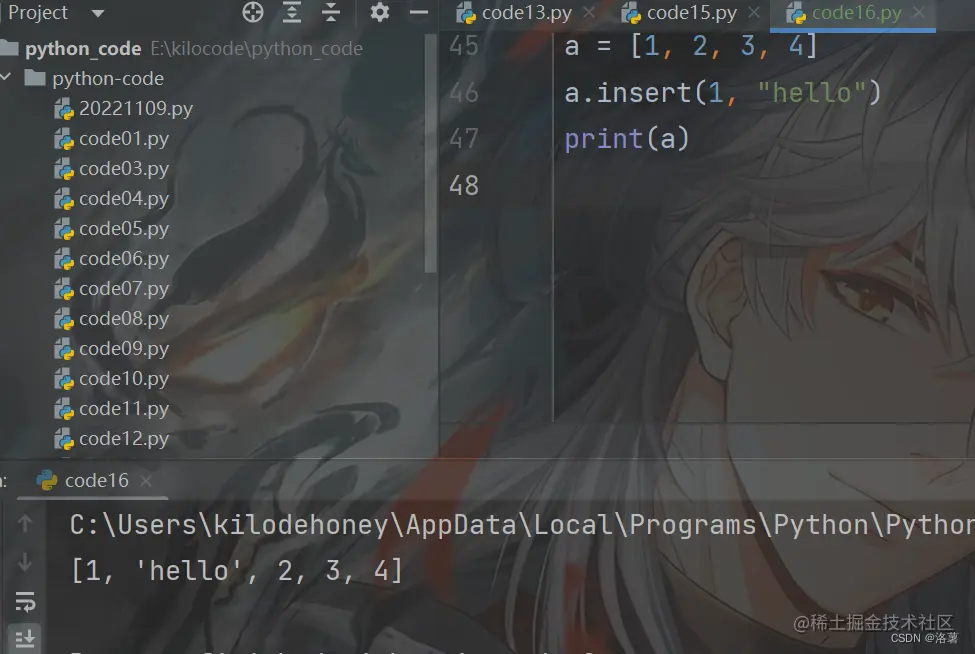Screen dimensions: 975x654
Task: Select code04.py file
Action: click(x=124, y=198)
